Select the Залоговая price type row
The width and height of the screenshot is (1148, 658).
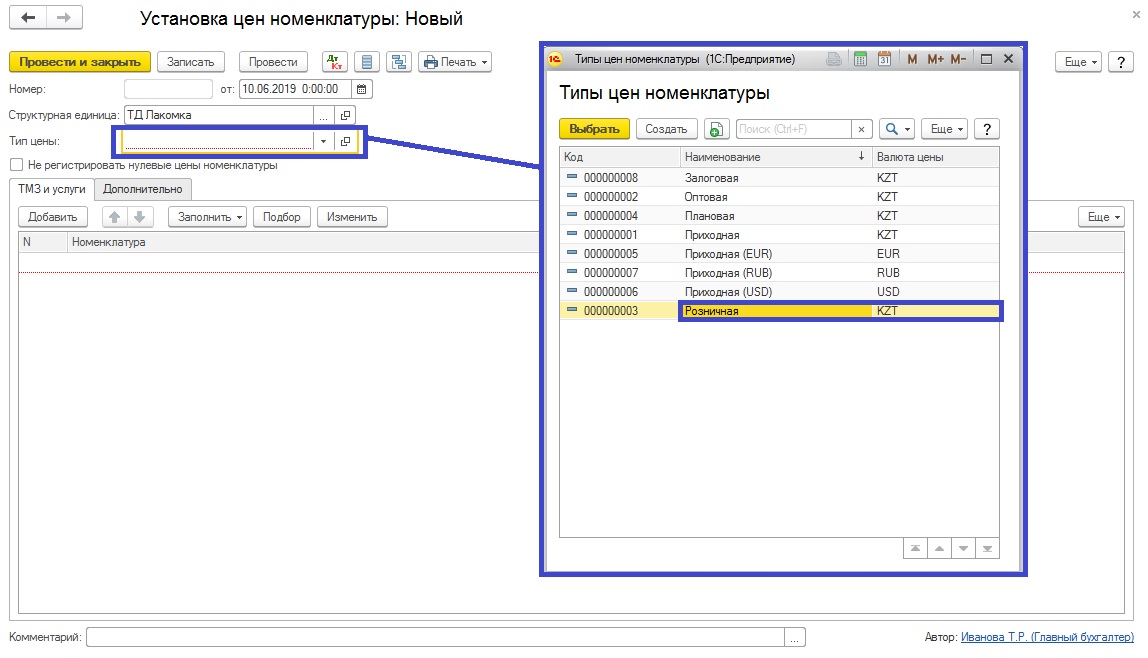pyautogui.click(x=780, y=178)
